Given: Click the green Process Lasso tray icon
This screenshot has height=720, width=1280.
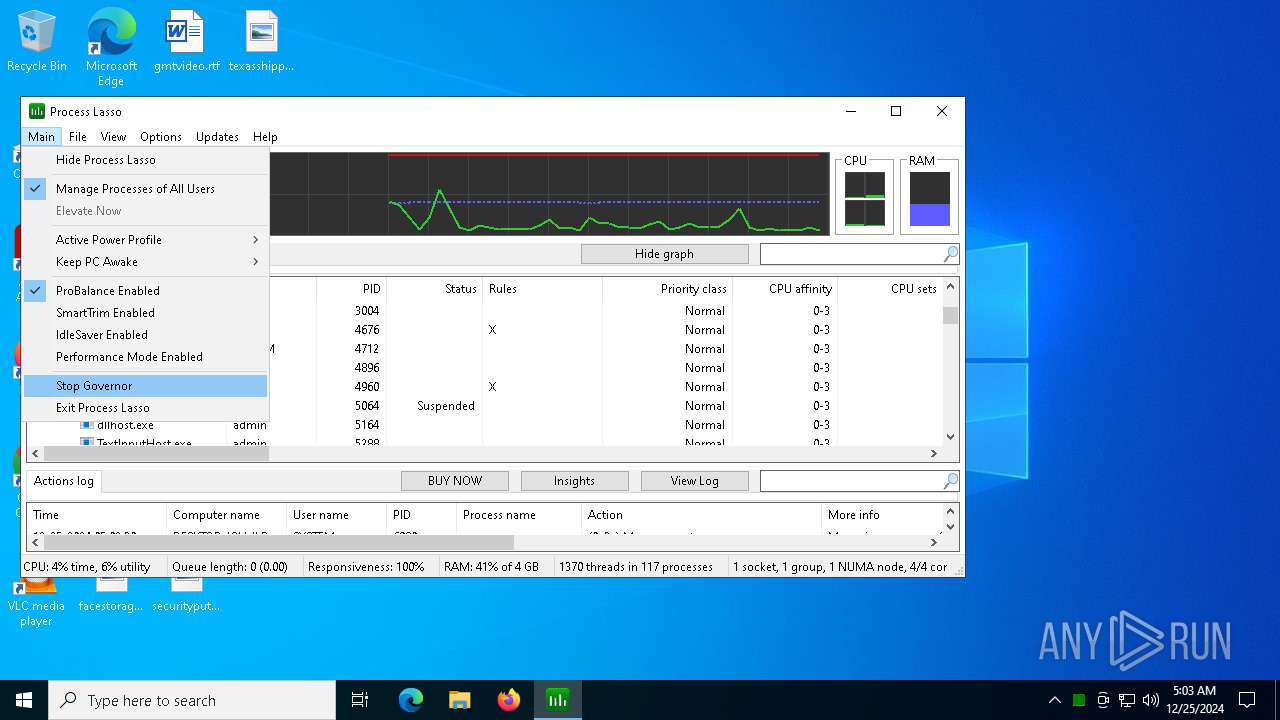Looking at the screenshot, I should point(1079,700).
